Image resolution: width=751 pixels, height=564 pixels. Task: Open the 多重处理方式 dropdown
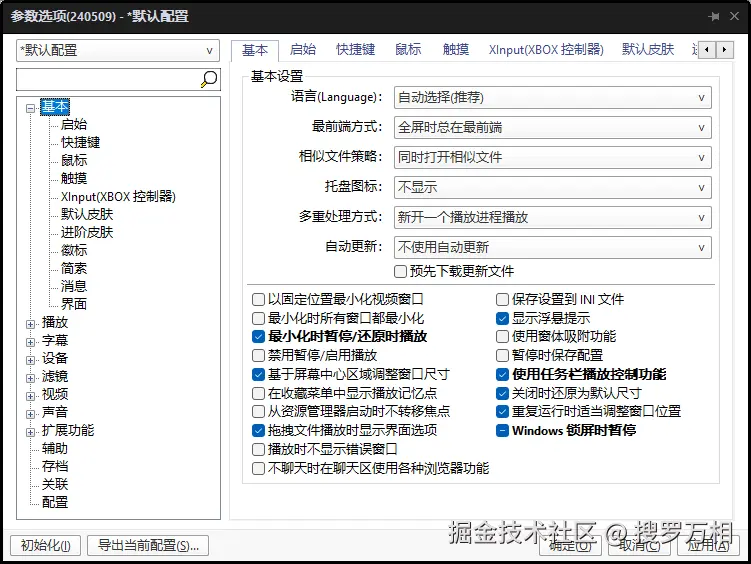click(x=552, y=218)
